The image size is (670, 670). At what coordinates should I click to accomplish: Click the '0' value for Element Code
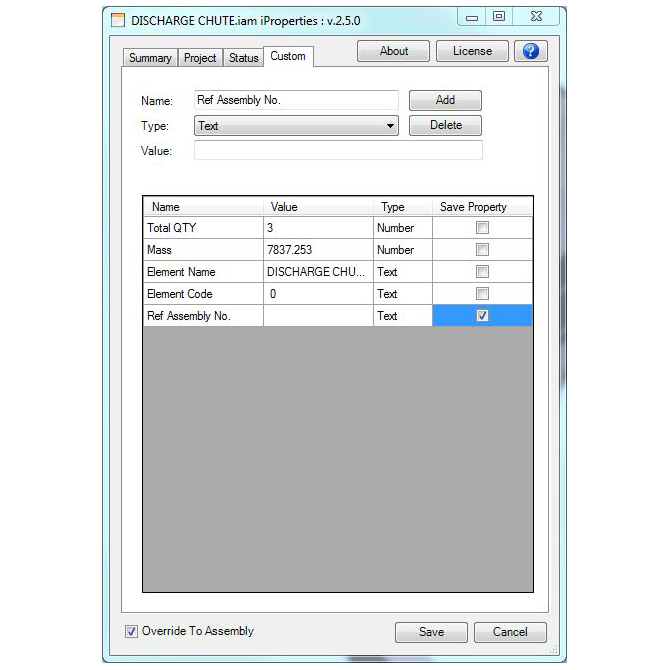tap(318, 294)
